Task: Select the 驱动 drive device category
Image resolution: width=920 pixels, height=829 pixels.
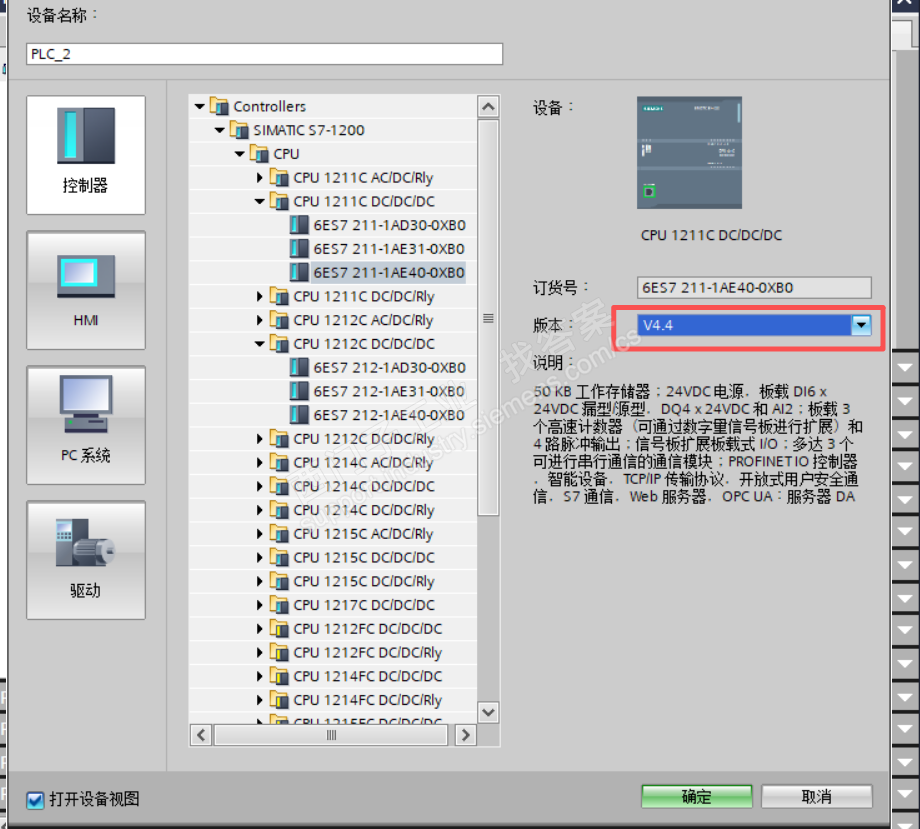Action: point(86,560)
